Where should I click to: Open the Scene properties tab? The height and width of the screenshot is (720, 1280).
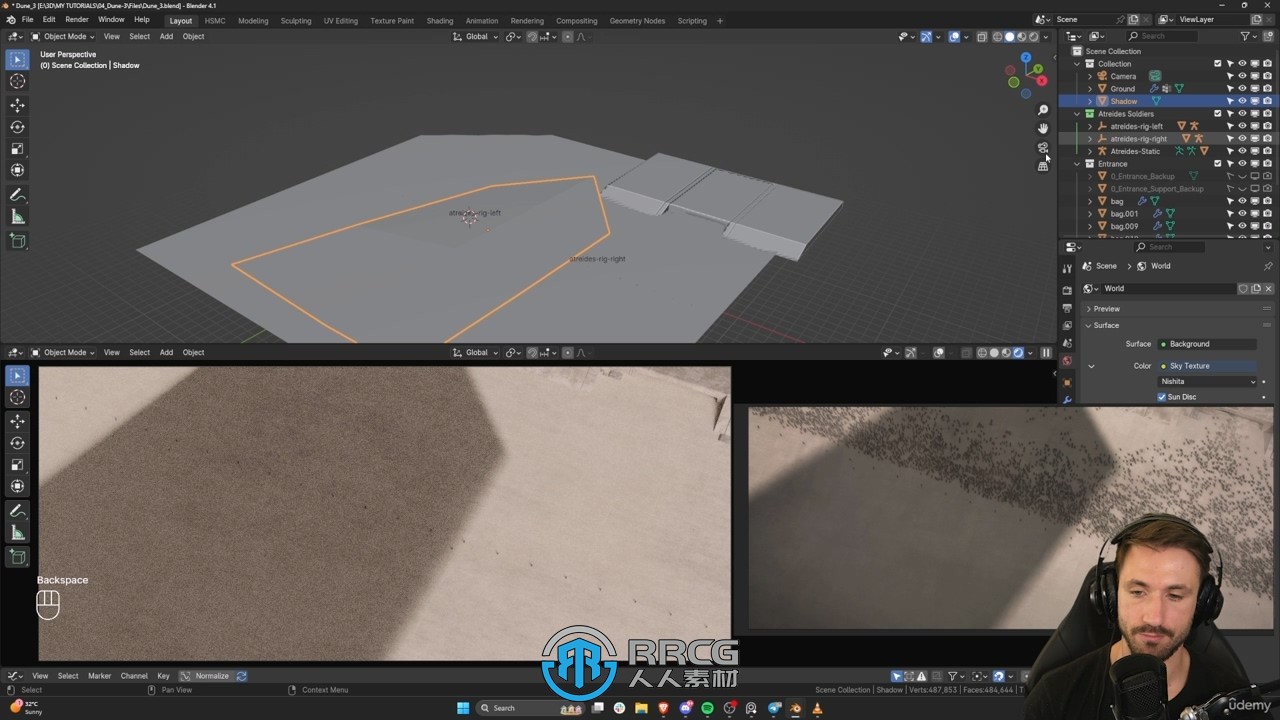click(1067, 344)
